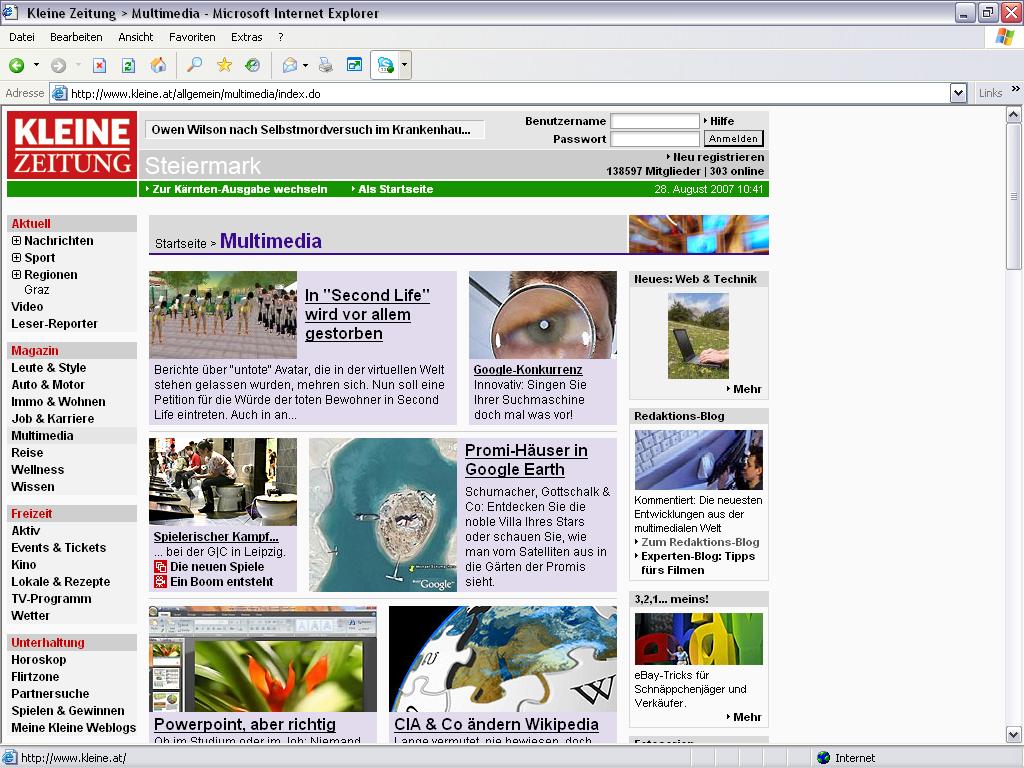Open the Favoriten menu
This screenshot has height=768, width=1024.
coord(192,37)
